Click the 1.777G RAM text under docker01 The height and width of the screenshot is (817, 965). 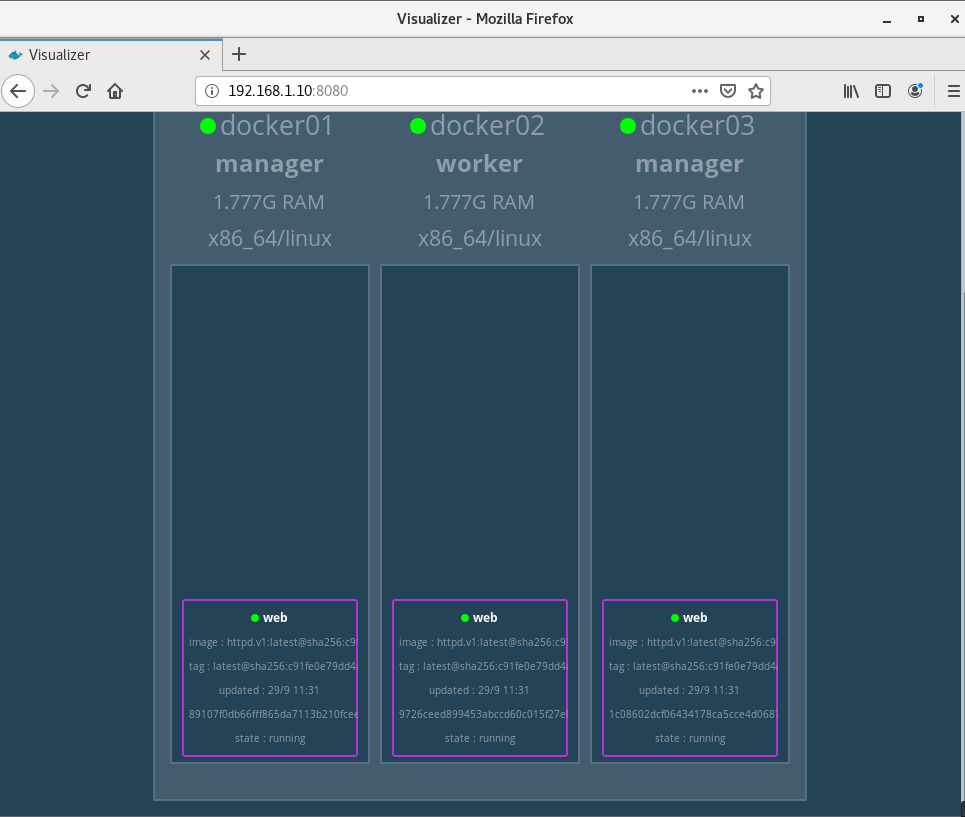pos(269,202)
